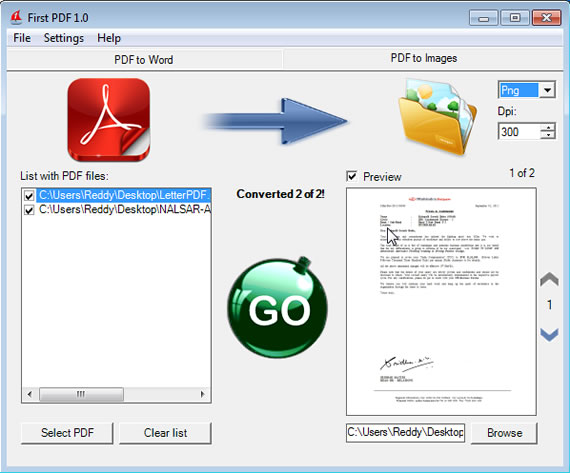The image size is (570, 473).
Task: Click file list scrollbar right arrow
Action: click(x=202, y=394)
